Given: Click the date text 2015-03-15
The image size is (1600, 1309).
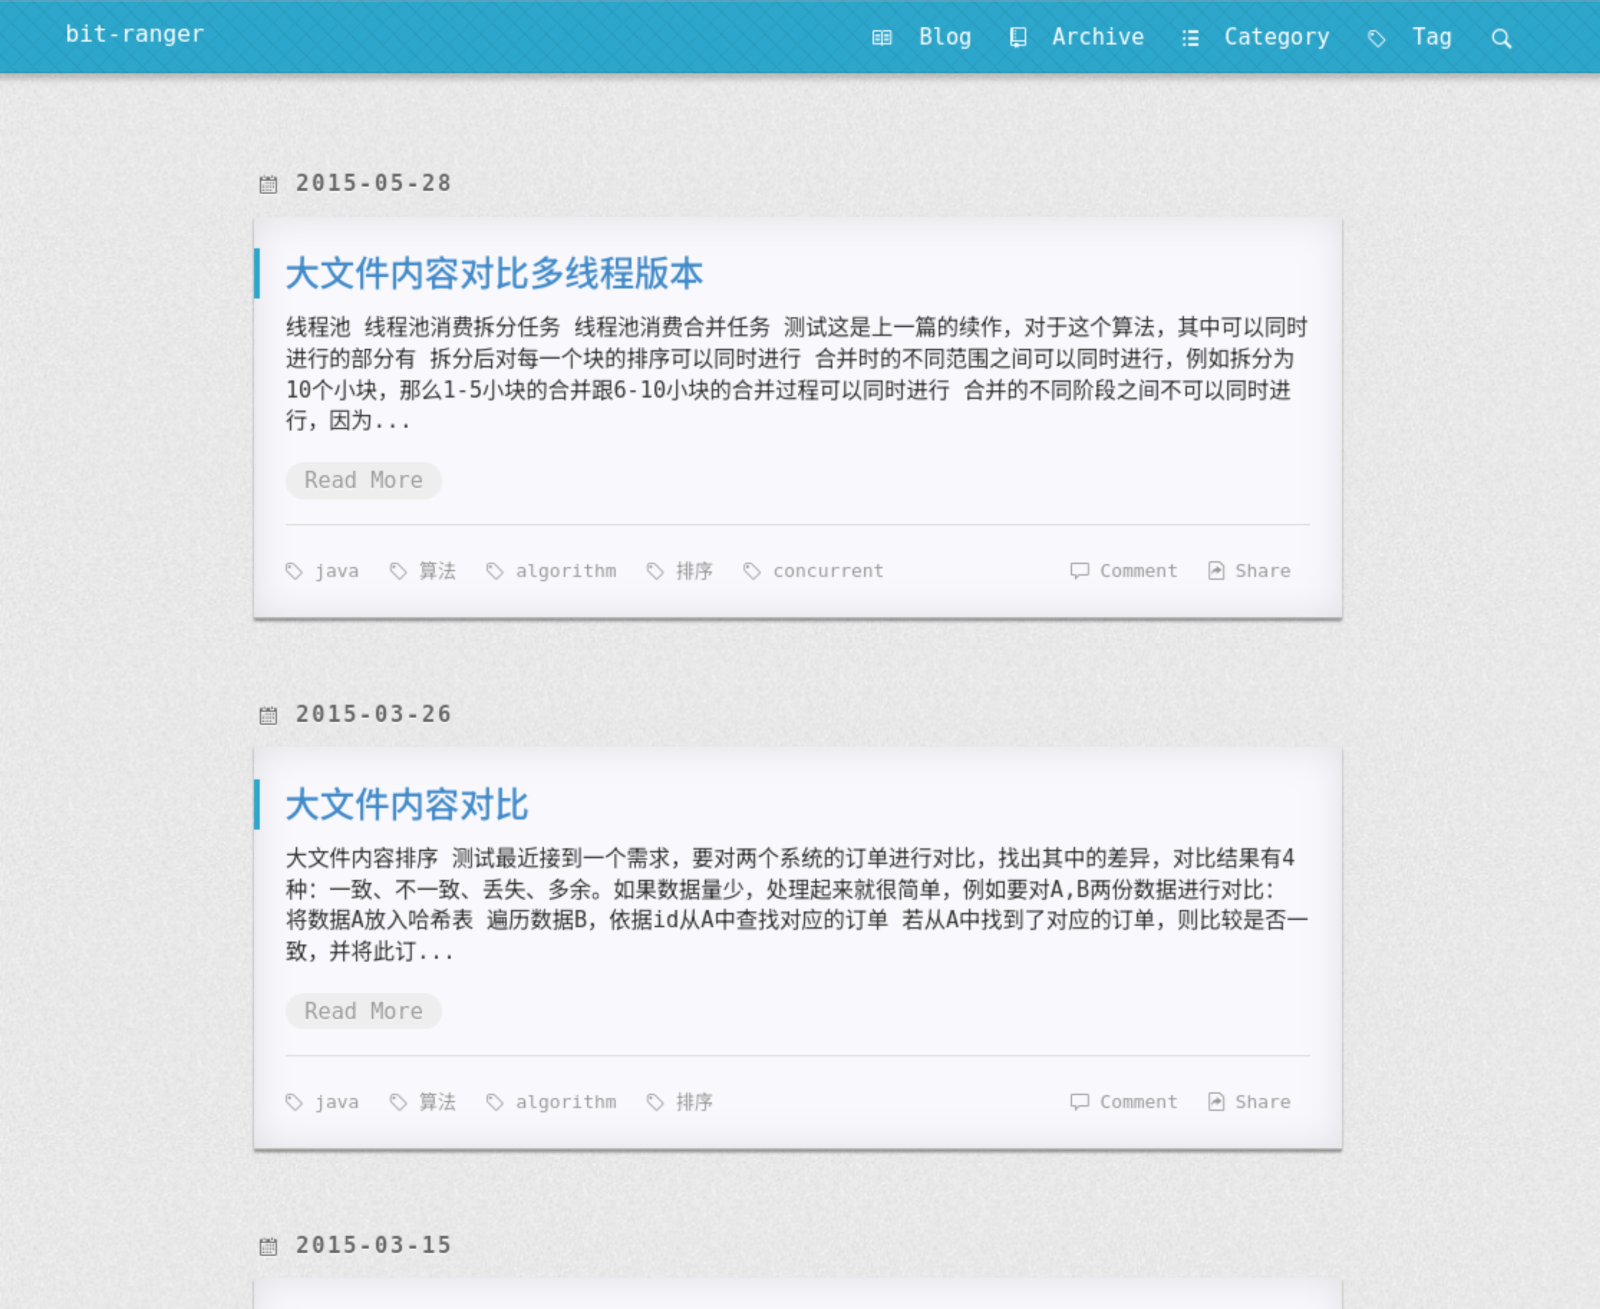Looking at the screenshot, I should pyautogui.click(x=374, y=1245).
